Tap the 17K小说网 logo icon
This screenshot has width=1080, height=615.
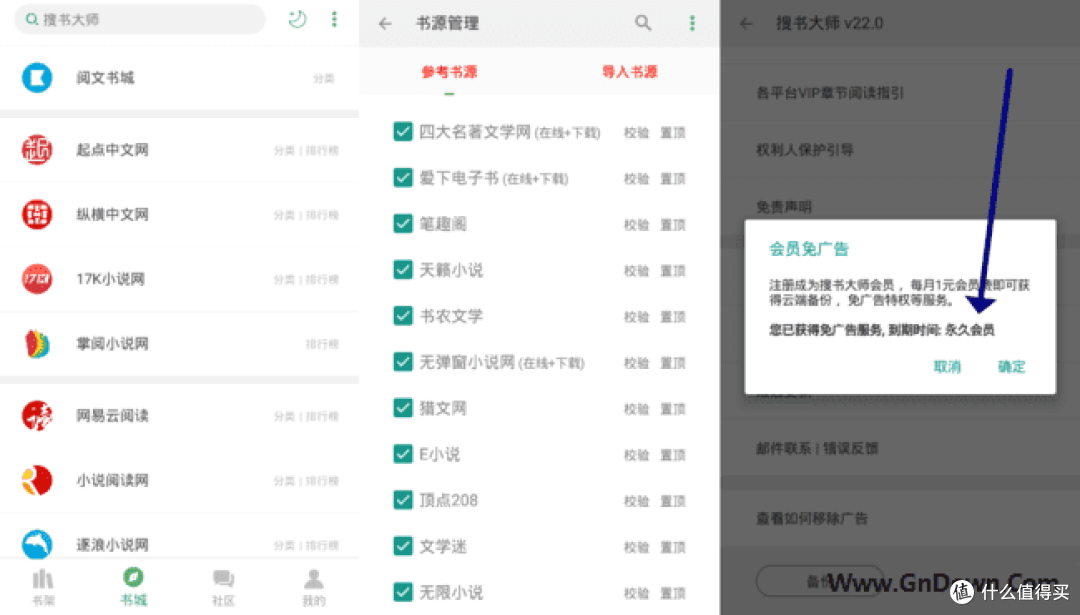click(x=37, y=279)
